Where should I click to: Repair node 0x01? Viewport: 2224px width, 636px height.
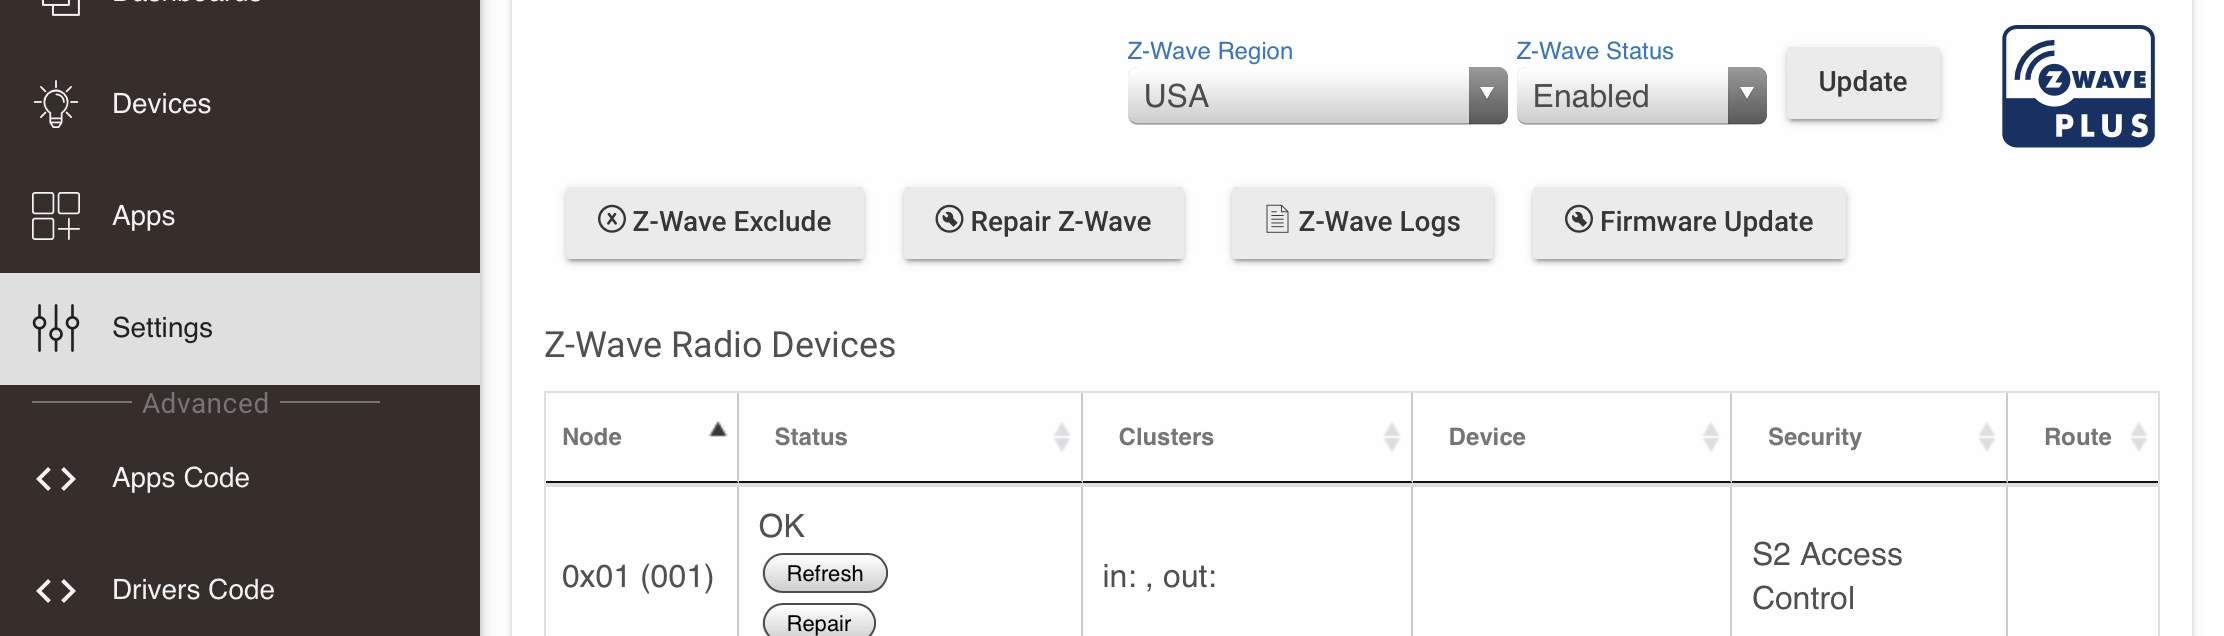click(x=818, y=623)
